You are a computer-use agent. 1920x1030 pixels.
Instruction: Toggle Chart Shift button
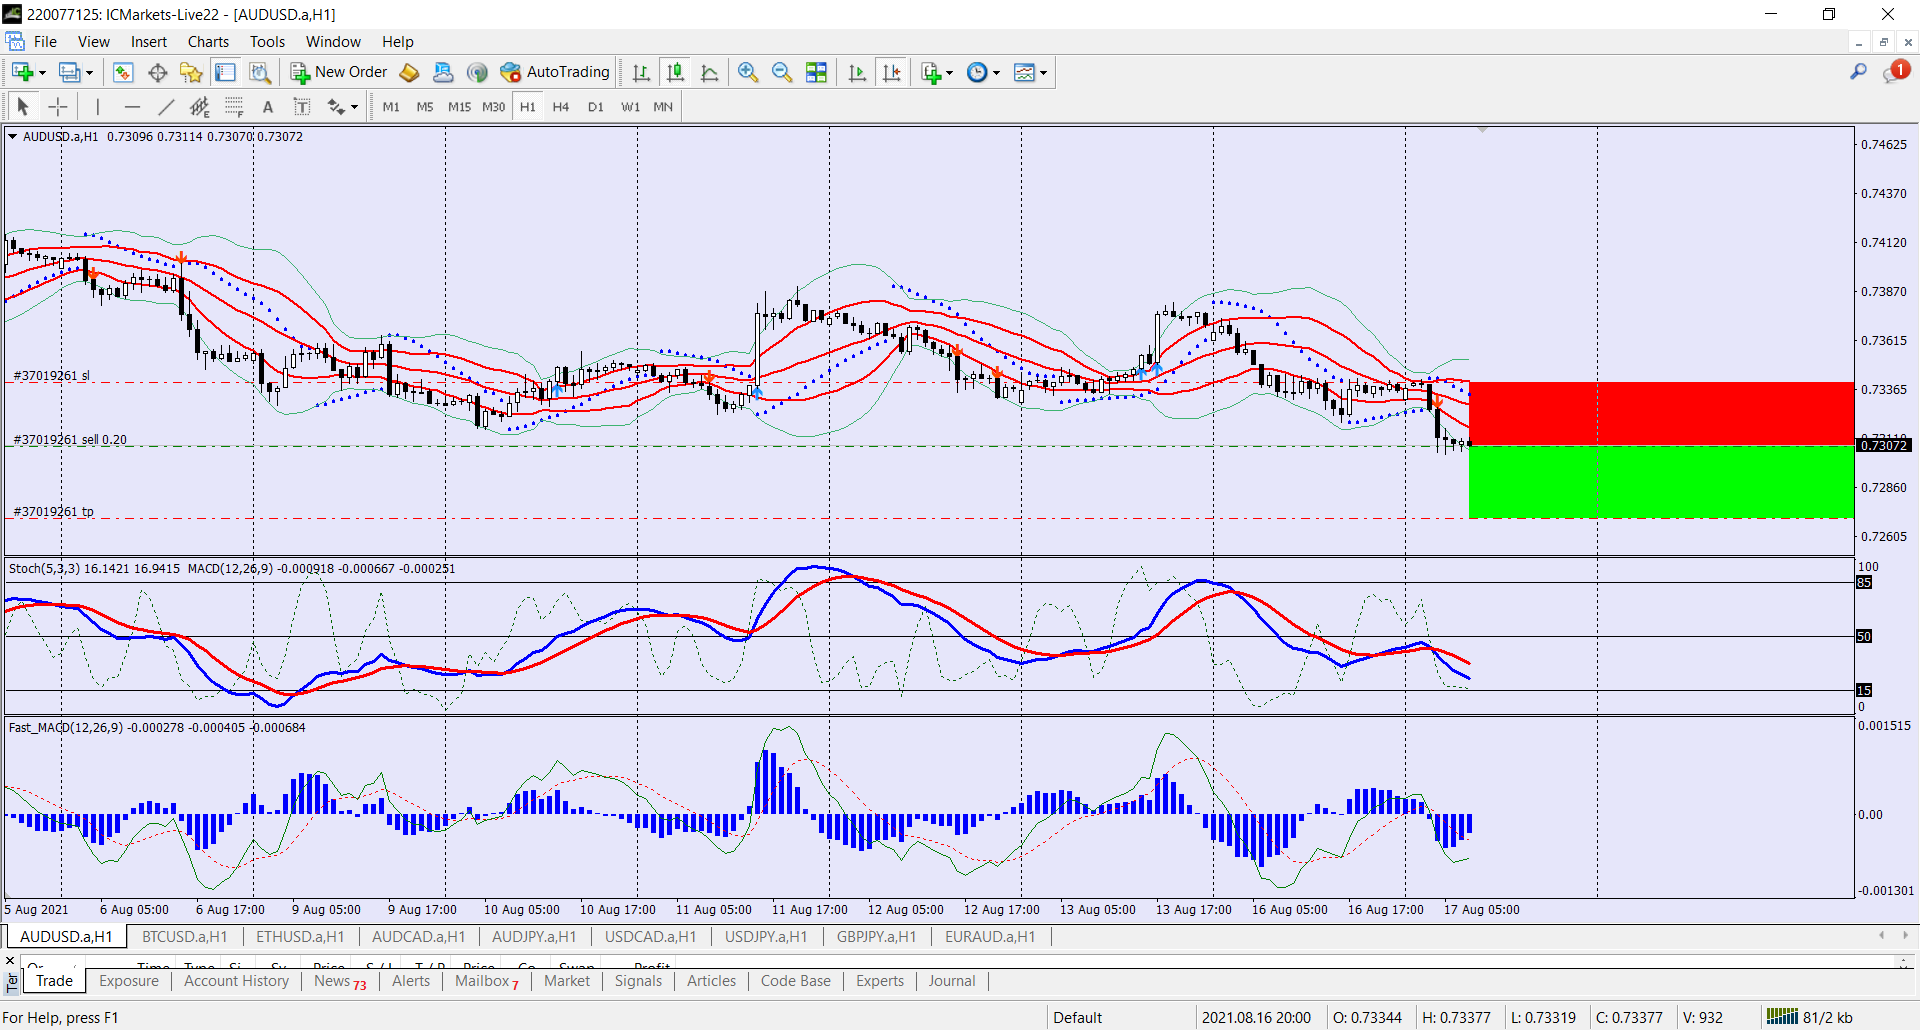coord(892,72)
